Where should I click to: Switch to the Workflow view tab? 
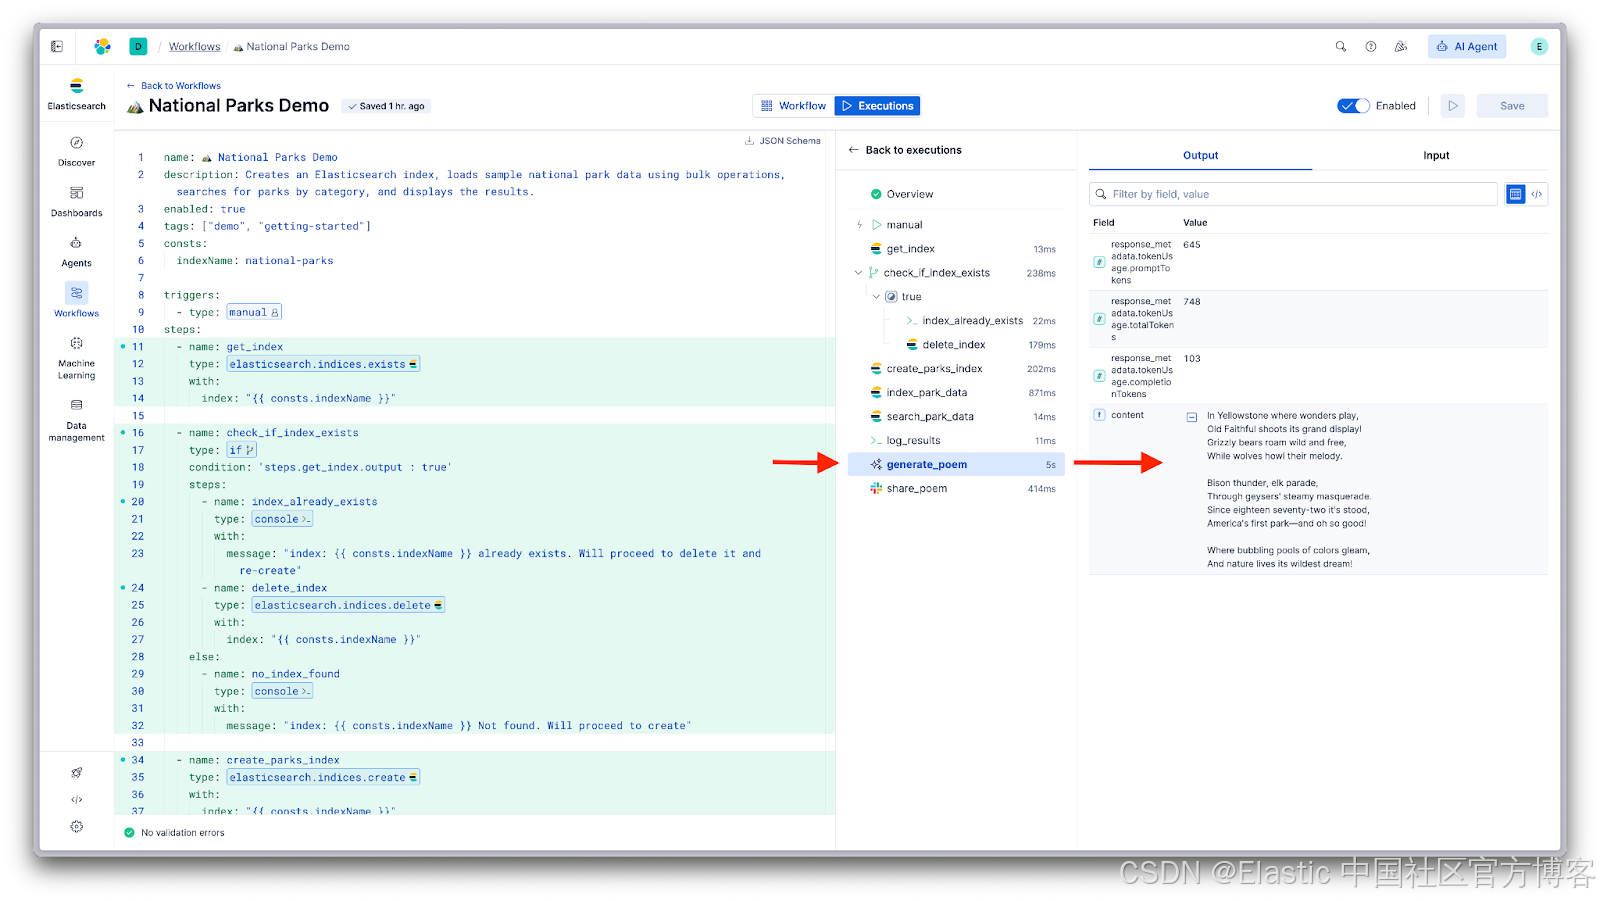pos(794,106)
